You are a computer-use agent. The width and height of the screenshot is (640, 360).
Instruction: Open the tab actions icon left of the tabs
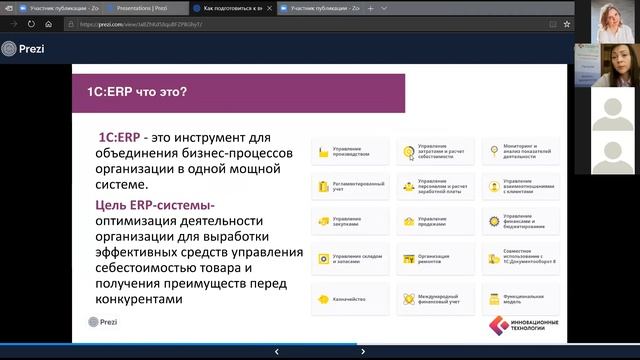pyautogui.click(x=9, y=8)
